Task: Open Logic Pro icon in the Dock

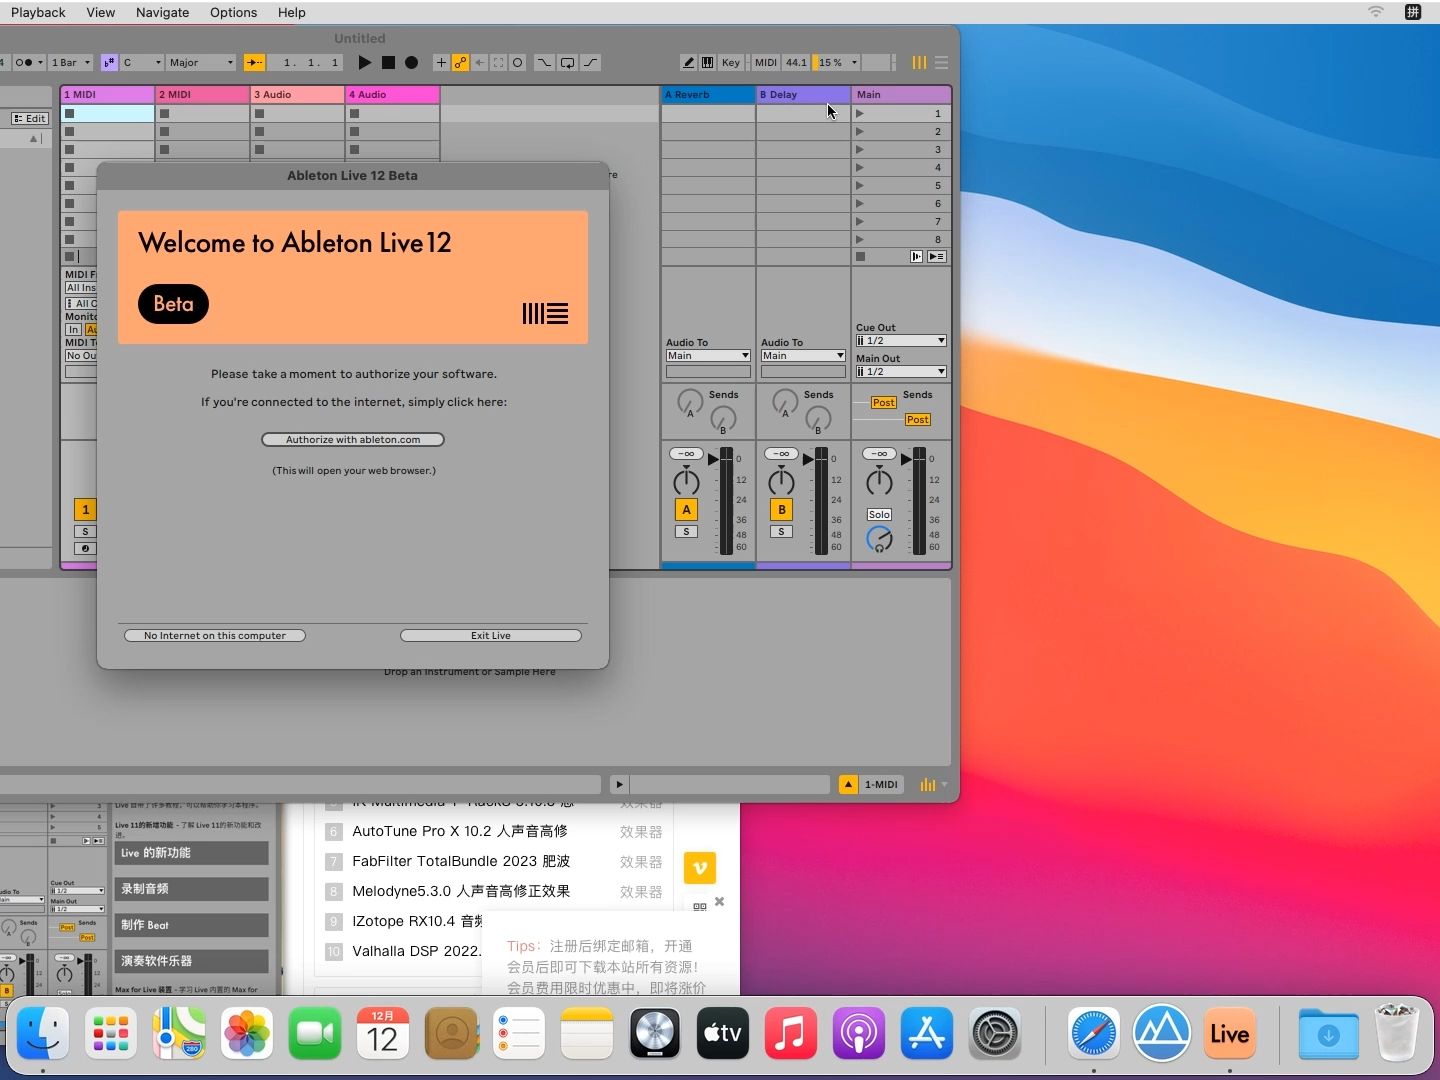Action: point(655,1033)
